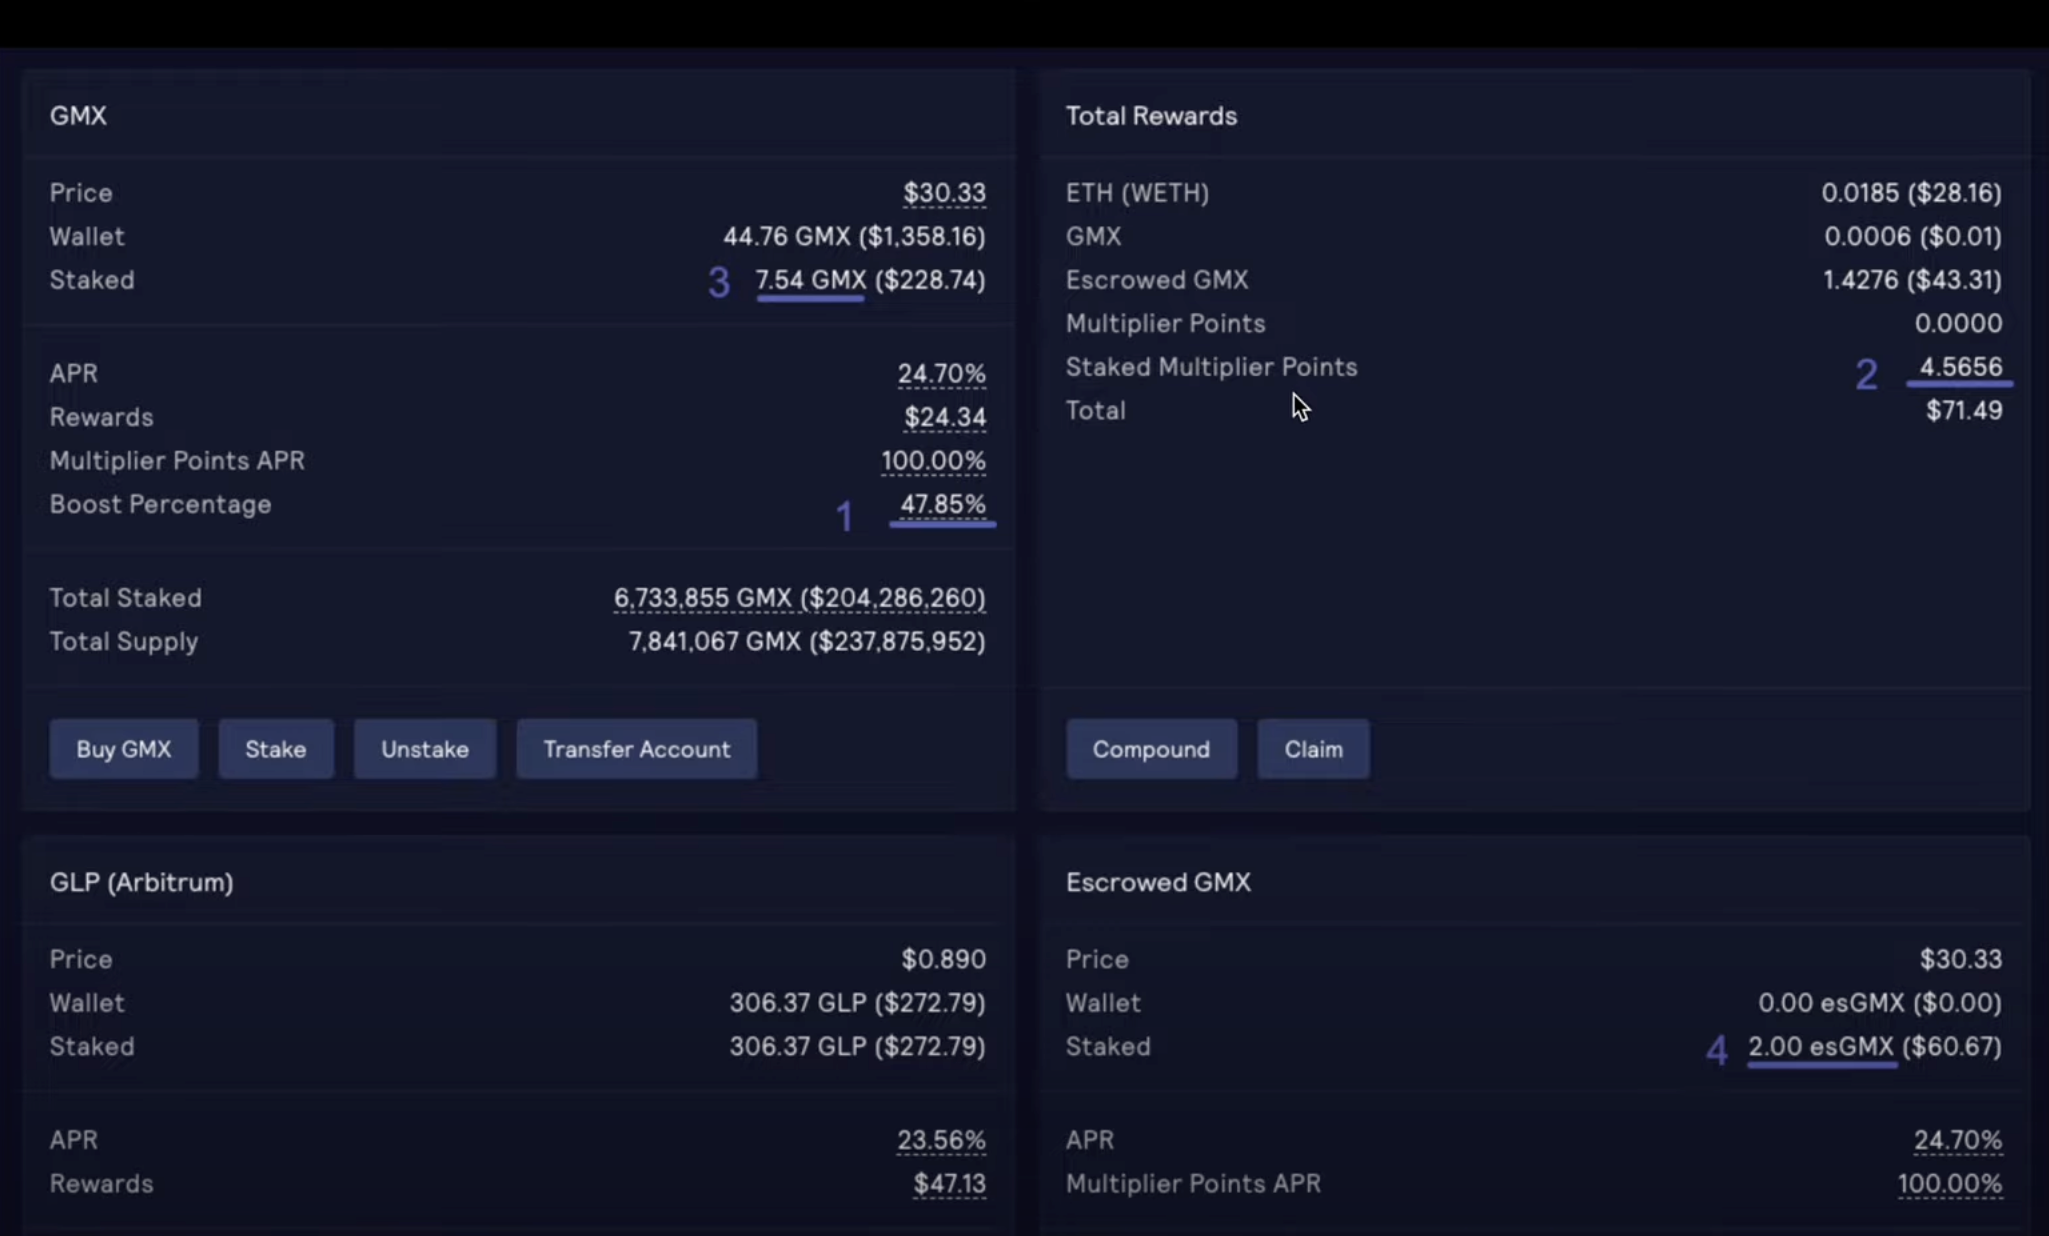Click the Staked 7.54 GMX value
The height and width of the screenshot is (1236, 2049).
(870, 280)
